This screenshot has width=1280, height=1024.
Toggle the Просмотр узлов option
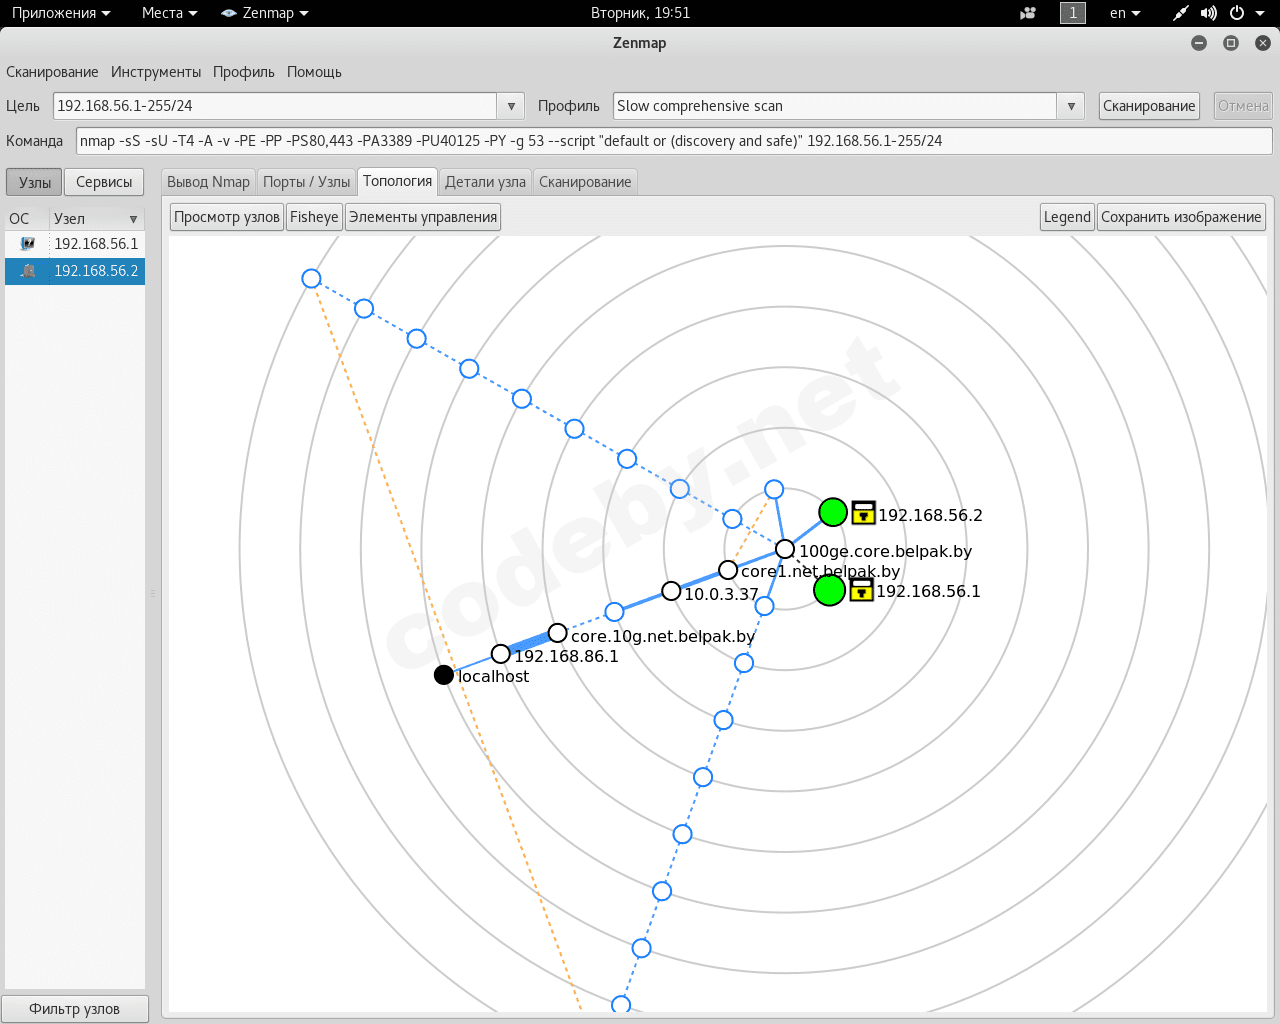(x=227, y=217)
